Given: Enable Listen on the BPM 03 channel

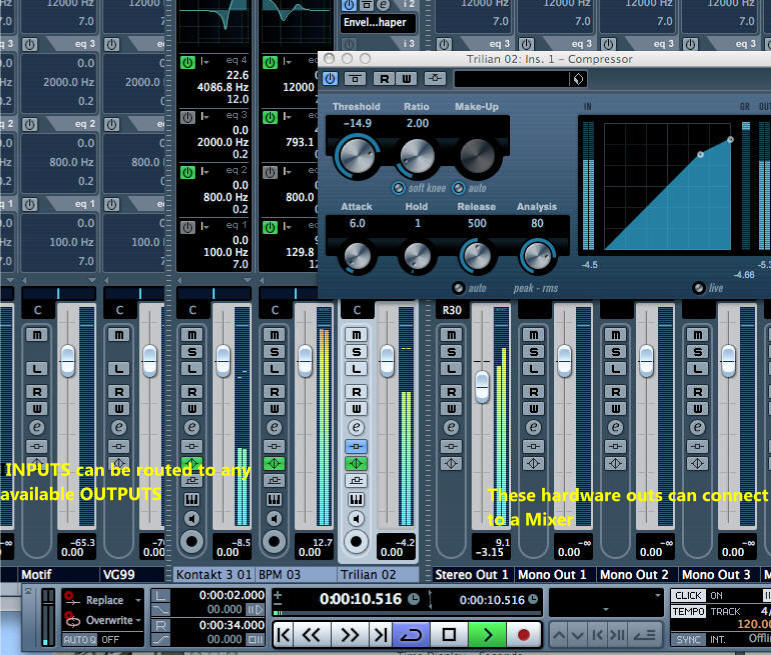Looking at the screenshot, I should (x=274, y=369).
